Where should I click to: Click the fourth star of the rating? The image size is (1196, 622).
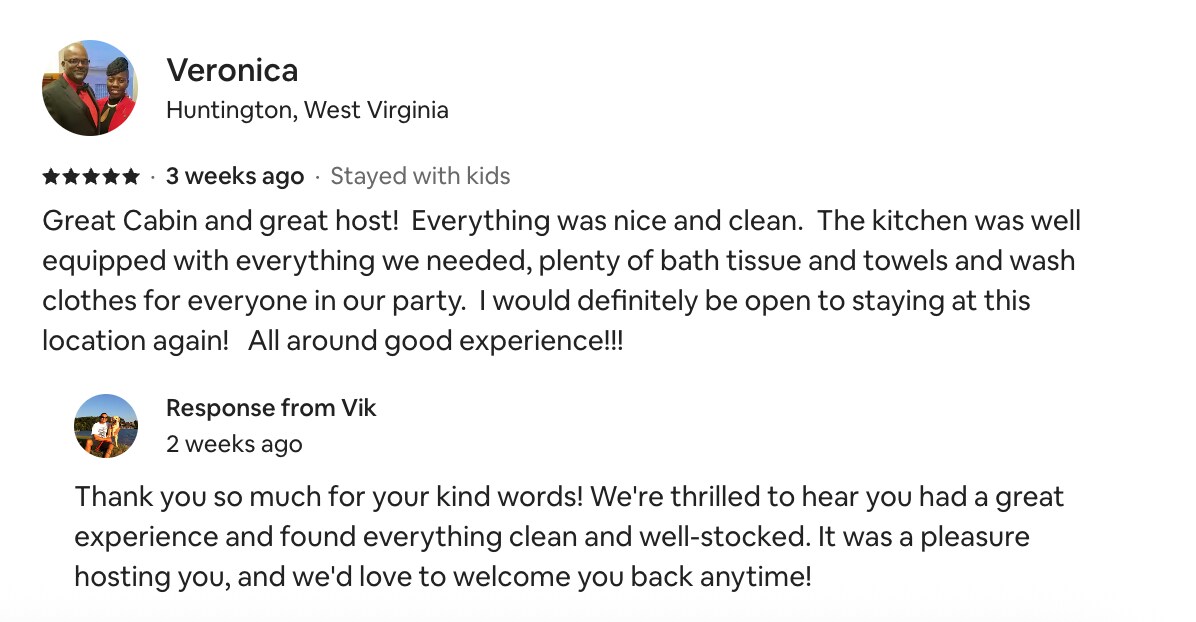pos(111,177)
